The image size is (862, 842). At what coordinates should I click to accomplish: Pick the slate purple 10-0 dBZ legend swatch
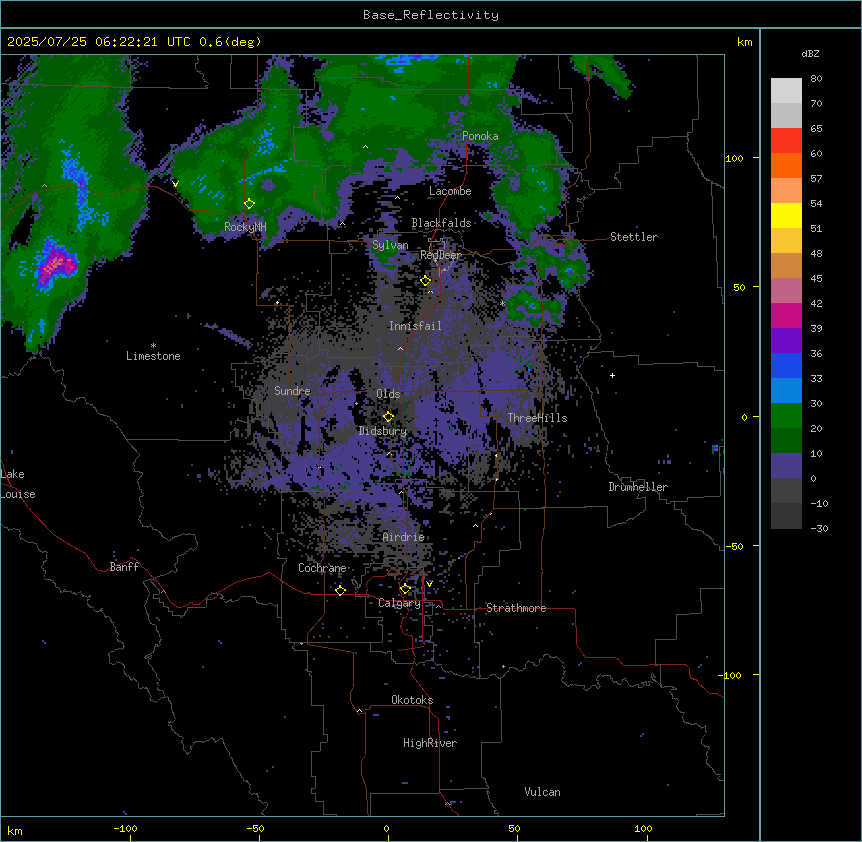pos(786,466)
